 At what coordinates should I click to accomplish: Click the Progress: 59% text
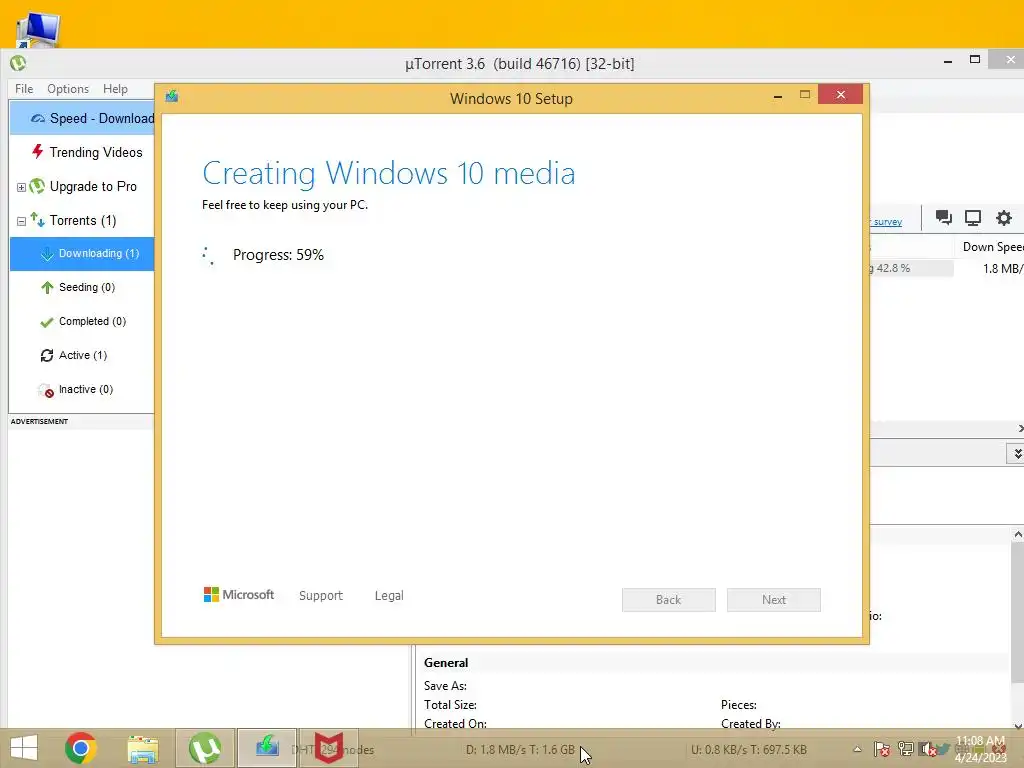click(x=278, y=255)
